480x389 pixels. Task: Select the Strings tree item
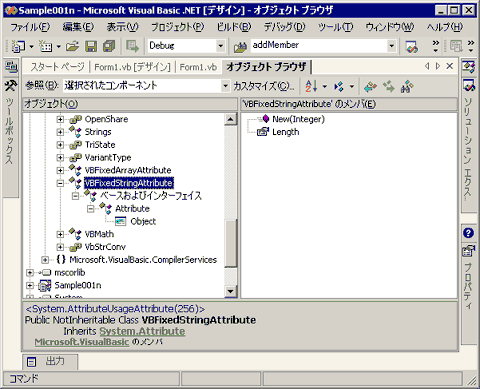pyautogui.click(x=98, y=132)
